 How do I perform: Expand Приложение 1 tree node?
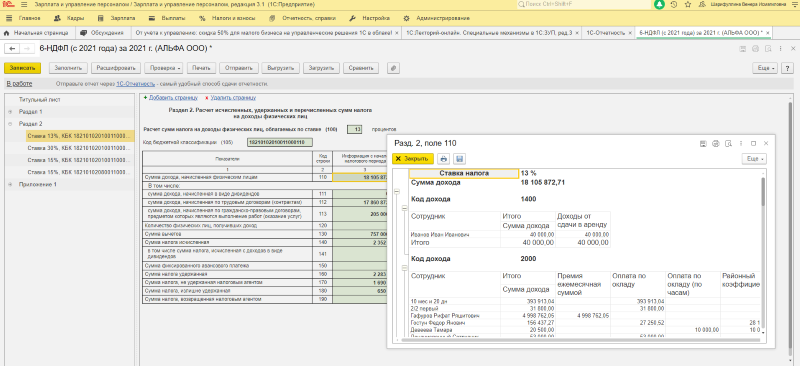10,184
